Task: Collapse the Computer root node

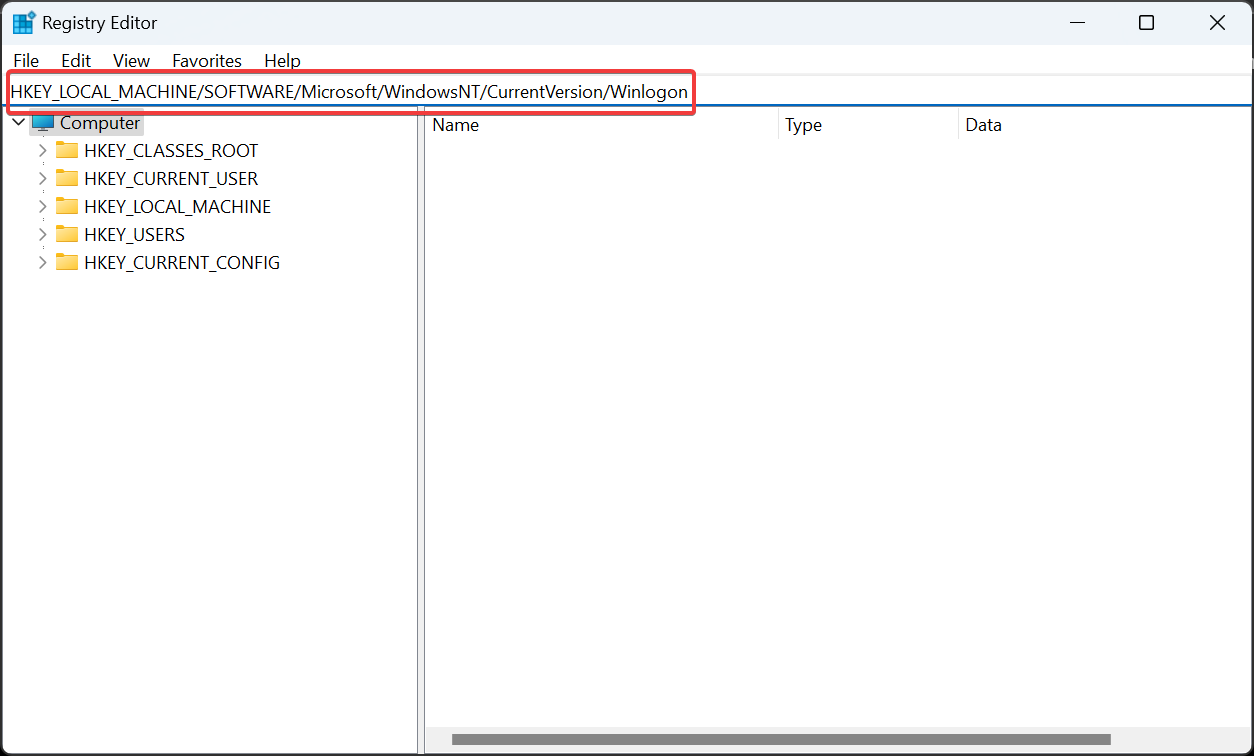Action: click(x=18, y=123)
